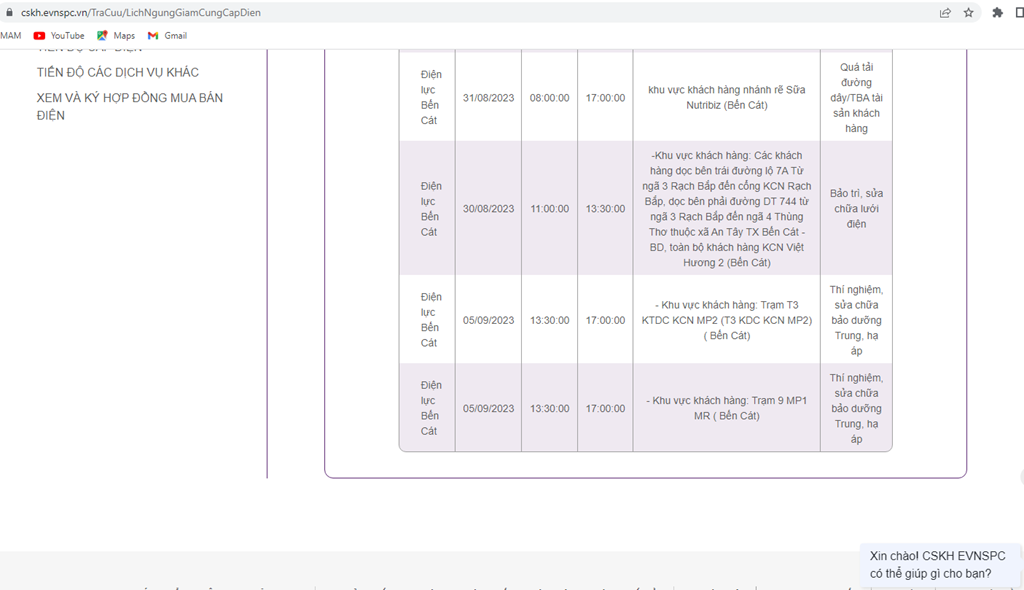This screenshot has height=590, width=1024.
Task: Click reason 'Quá tải đường dây/TBA tài sản khách hàng'
Action: pos(856,97)
